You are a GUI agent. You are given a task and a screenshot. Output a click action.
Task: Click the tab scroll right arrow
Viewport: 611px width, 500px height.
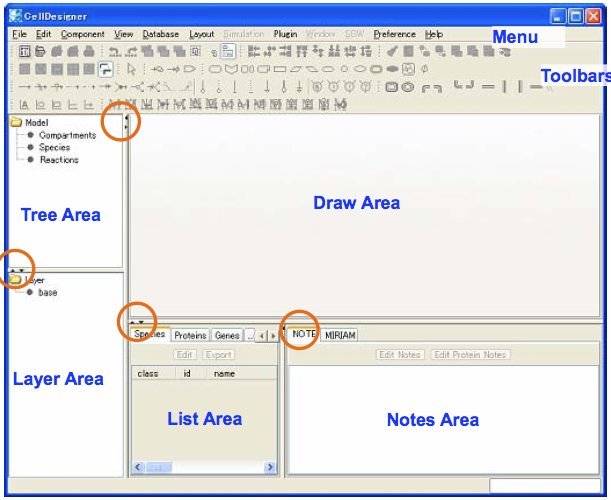coord(273,336)
